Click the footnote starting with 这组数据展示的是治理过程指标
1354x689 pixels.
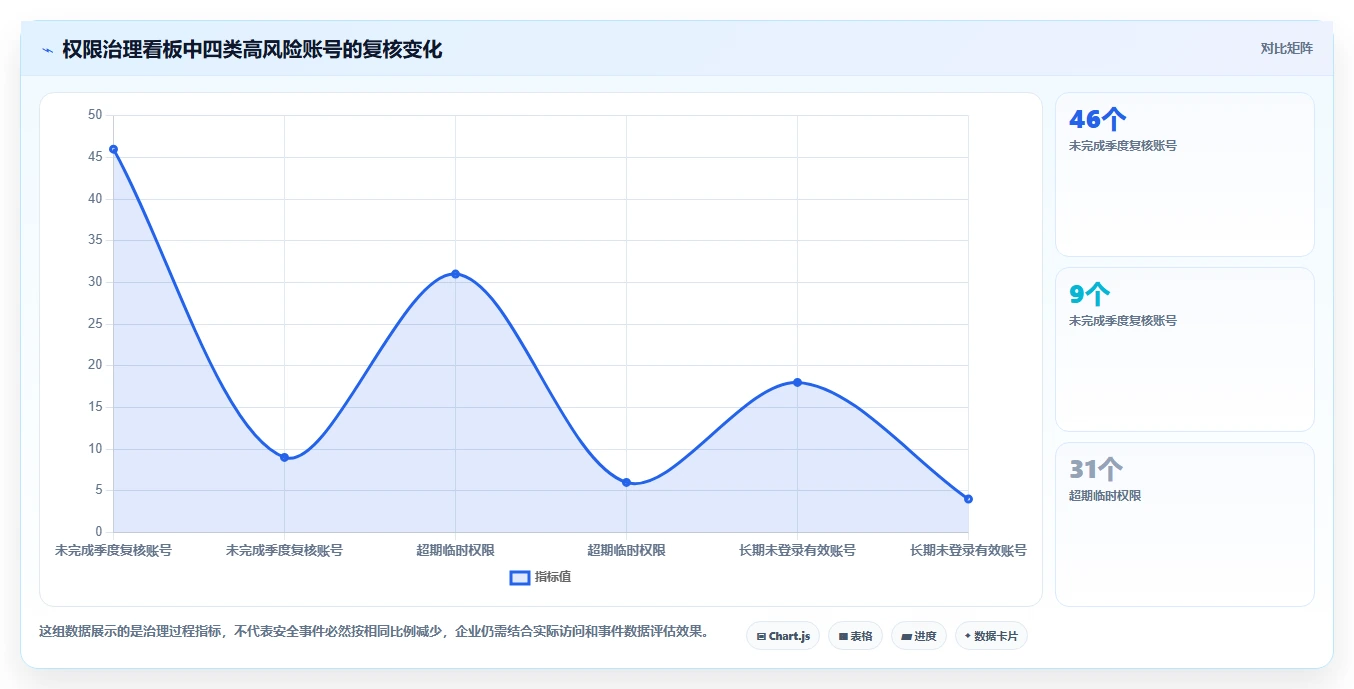click(x=374, y=632)
